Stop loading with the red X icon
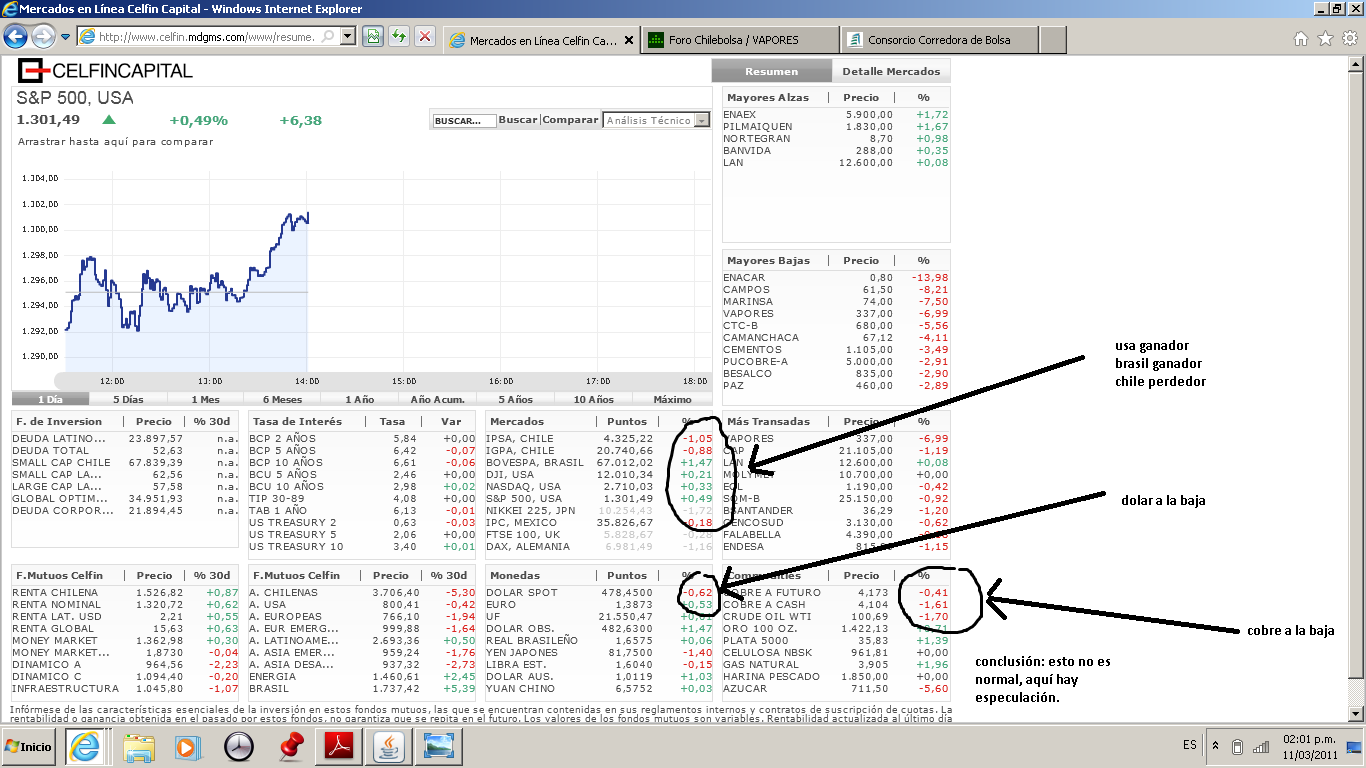1366x768 pixels. click(x=425, y=37)
